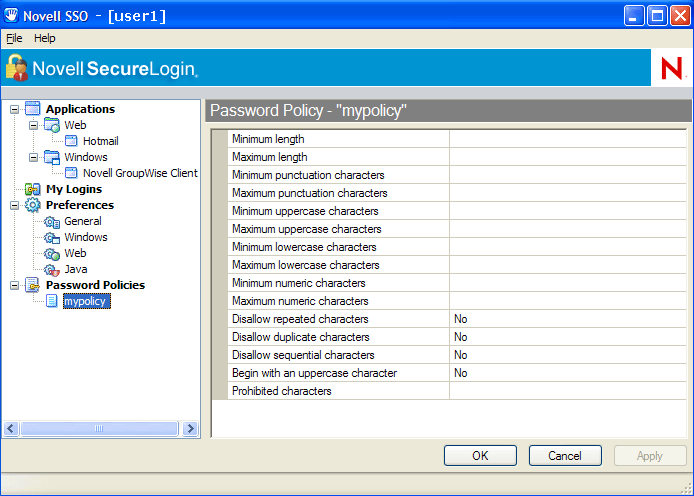Click the Applications folder icon in tree
Image resolution: width=694 pixels, height=496 pixels.
[33, 108]
